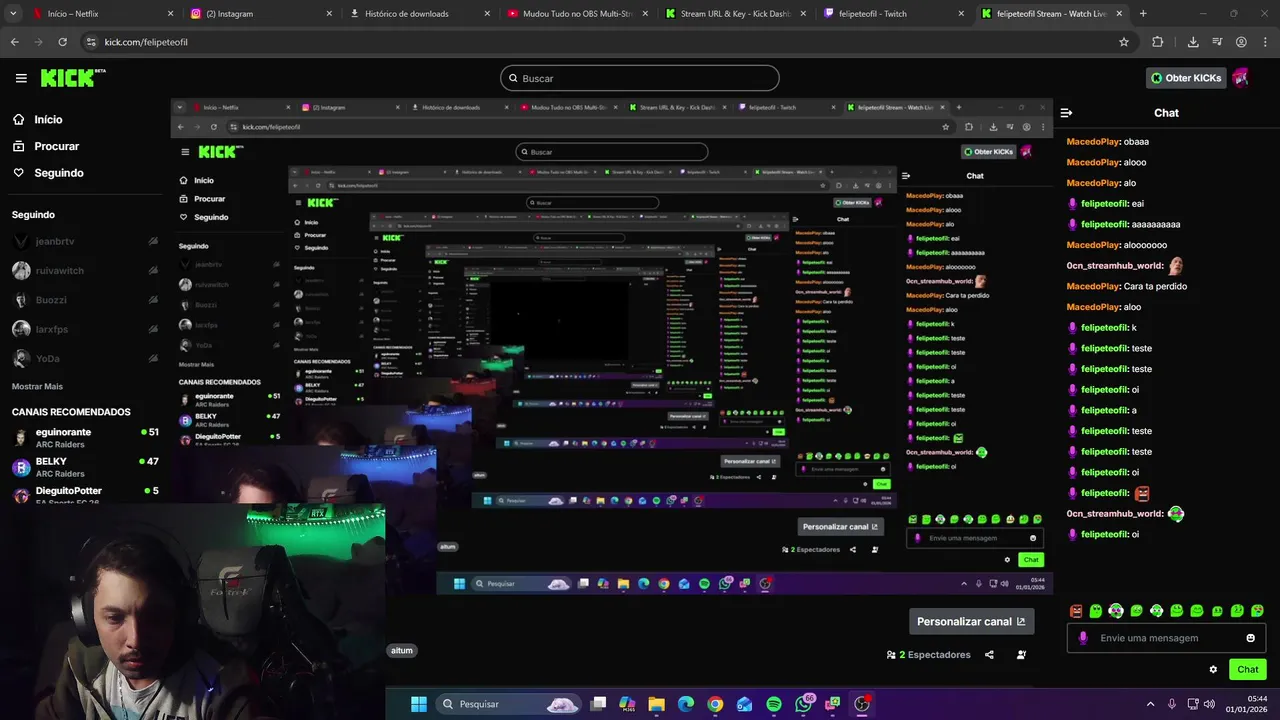Viewport: 1280px width, 720px height.
Task: Click the Obter KICKs button
Action: click(1186, 78)
